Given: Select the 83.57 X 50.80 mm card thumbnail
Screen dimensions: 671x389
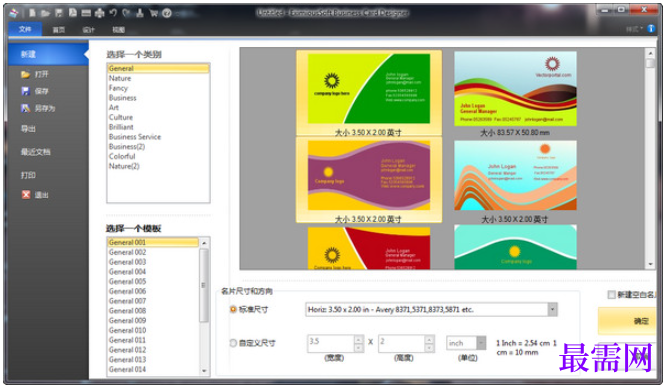Looking at the screenshot, I should [515, 89].
